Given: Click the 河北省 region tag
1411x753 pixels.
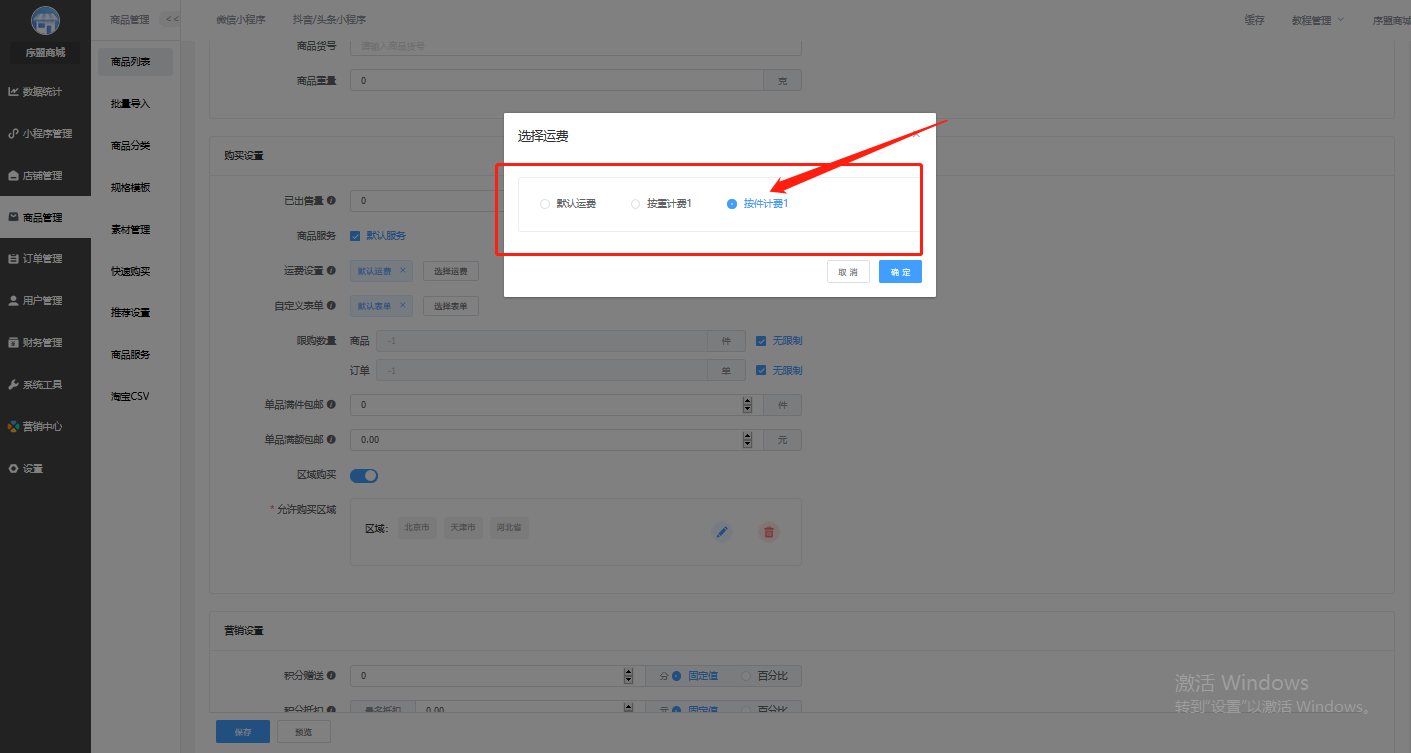Looking at the screenshot, I should pos(510,528).
